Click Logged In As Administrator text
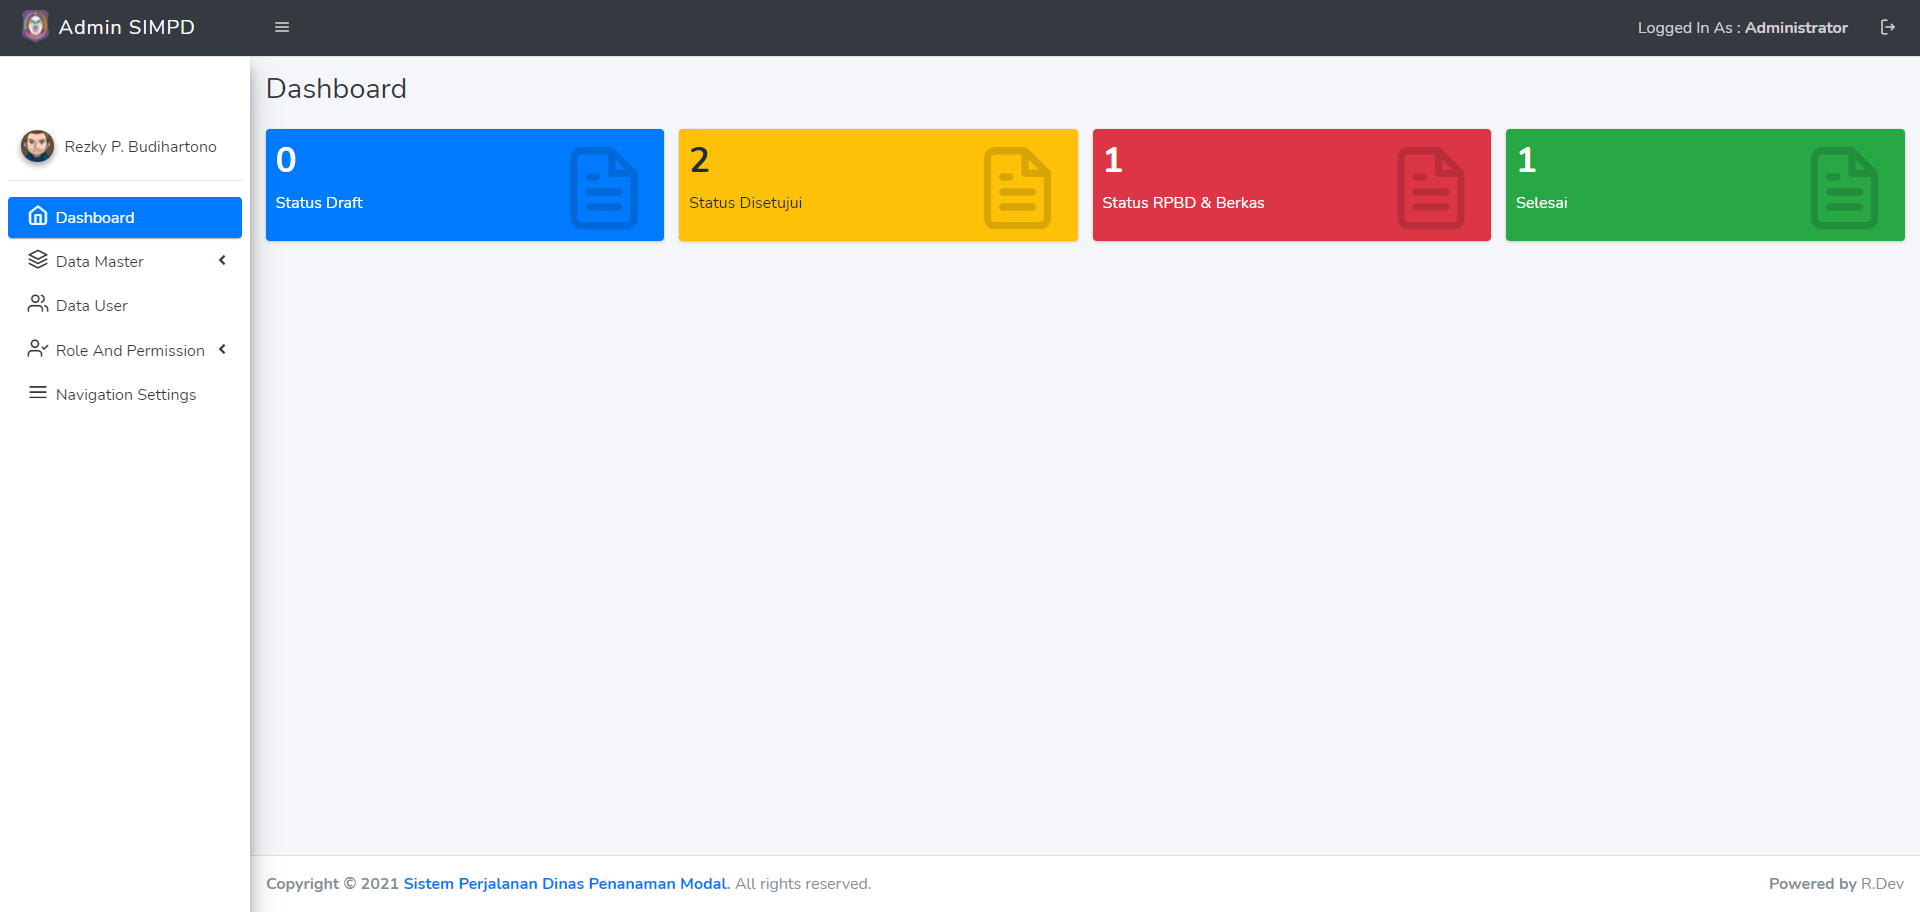 click(1742, 27)
